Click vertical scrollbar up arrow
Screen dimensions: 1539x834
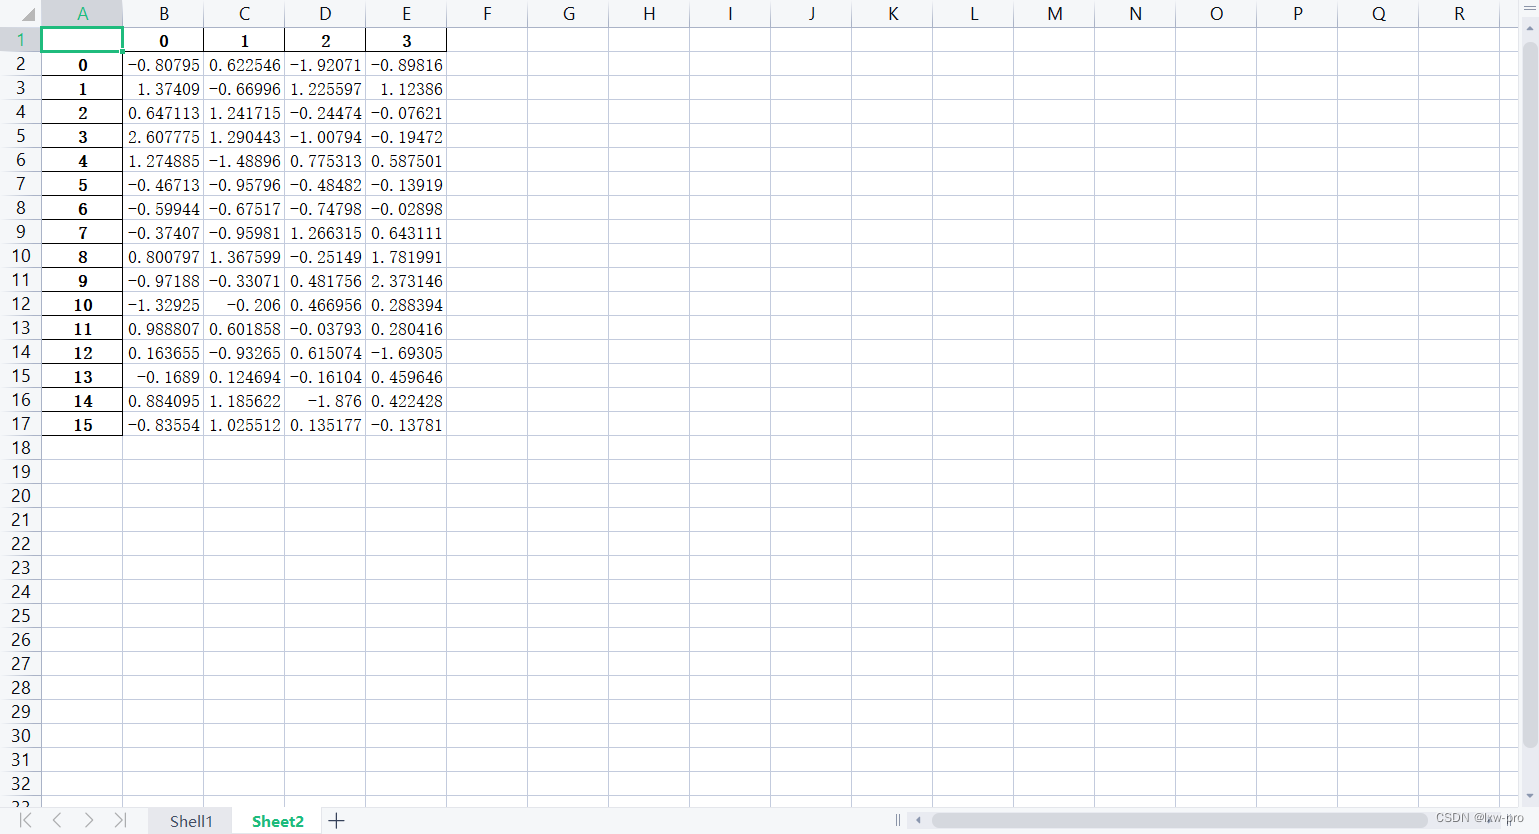(1529, 29)
